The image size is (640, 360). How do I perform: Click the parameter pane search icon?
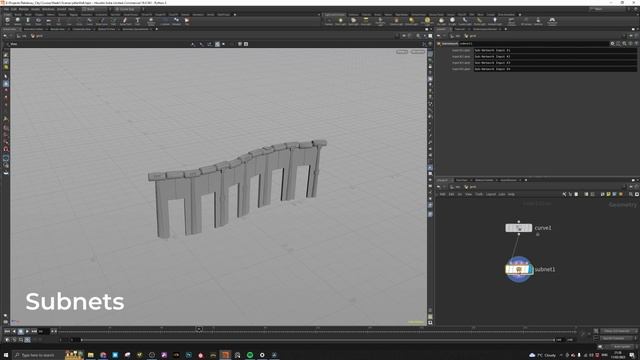pyautogui.click(x=624, y=43)
